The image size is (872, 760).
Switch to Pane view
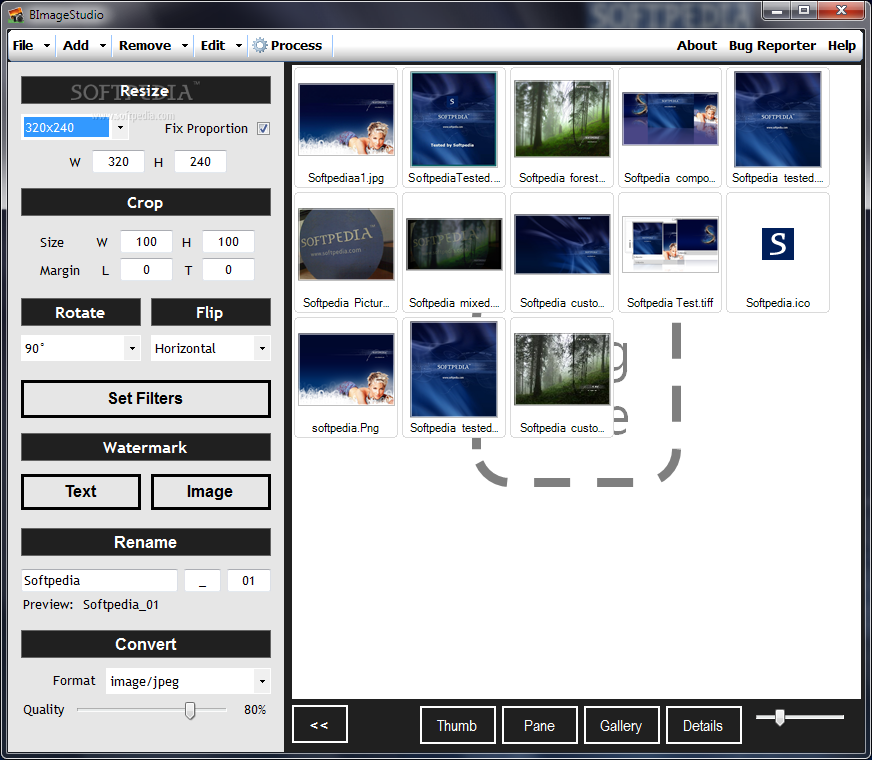[539, 725]
